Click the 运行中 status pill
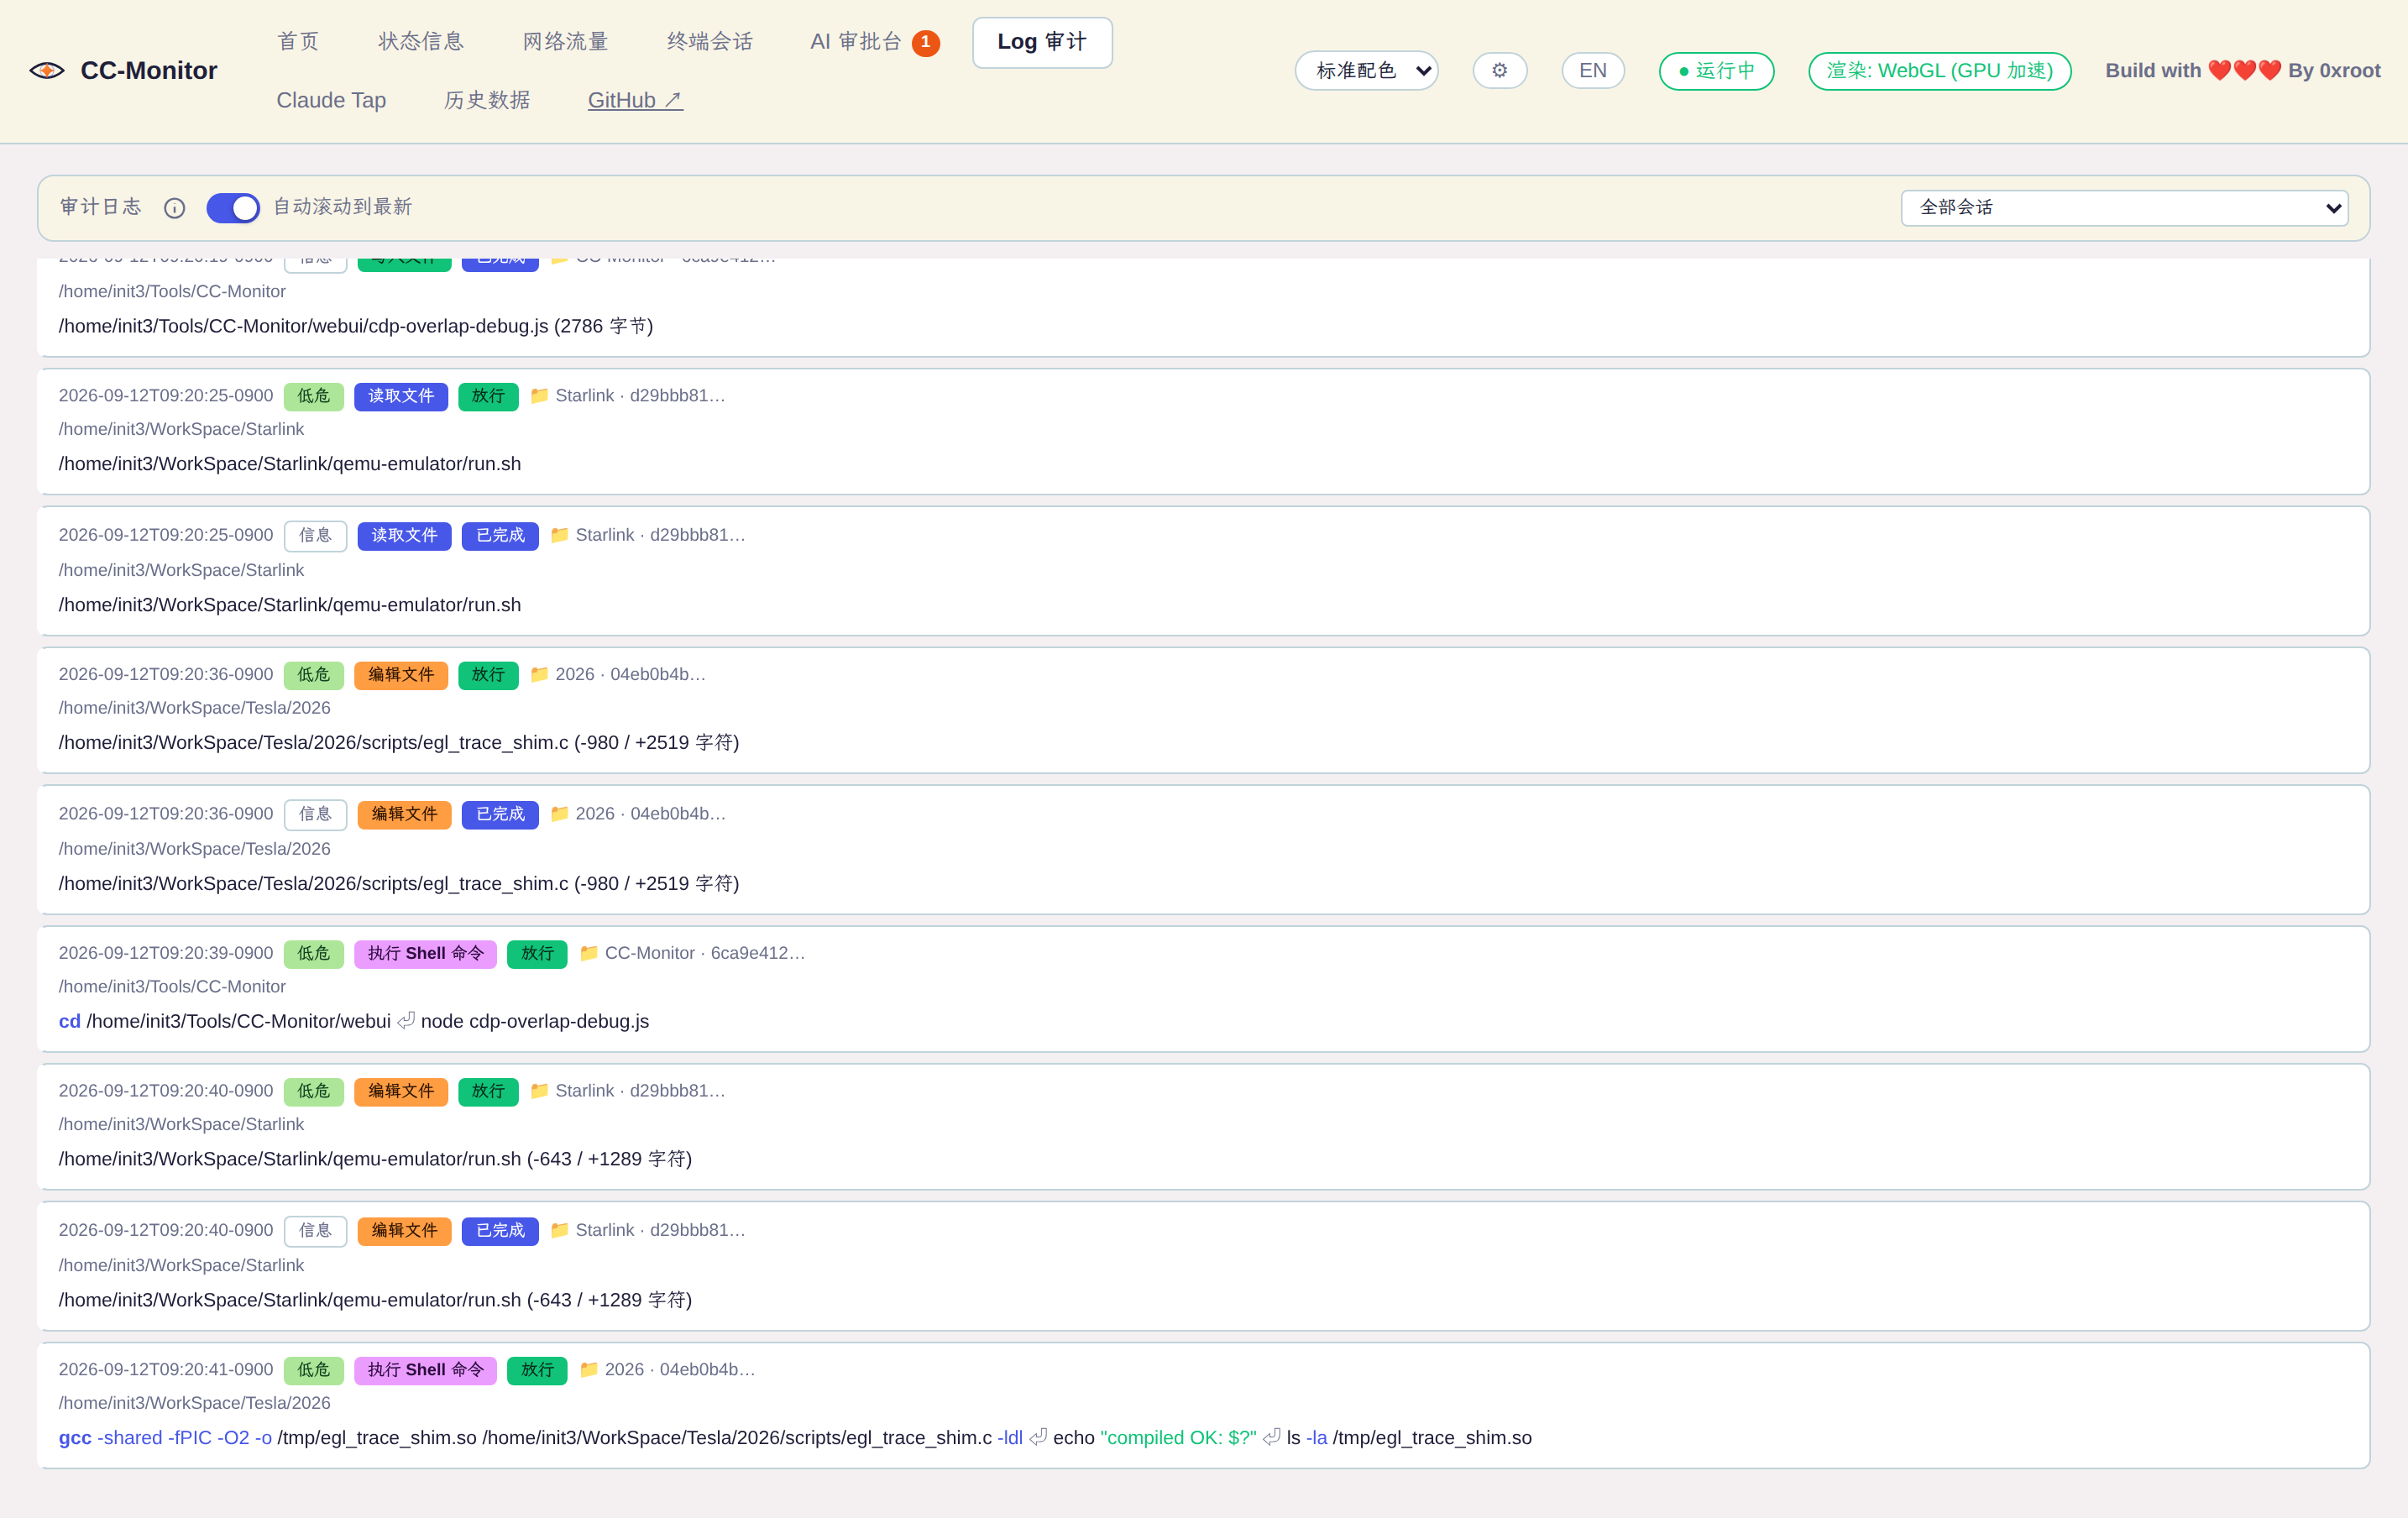The image size is (2408, 1518). pos(1716,70)
